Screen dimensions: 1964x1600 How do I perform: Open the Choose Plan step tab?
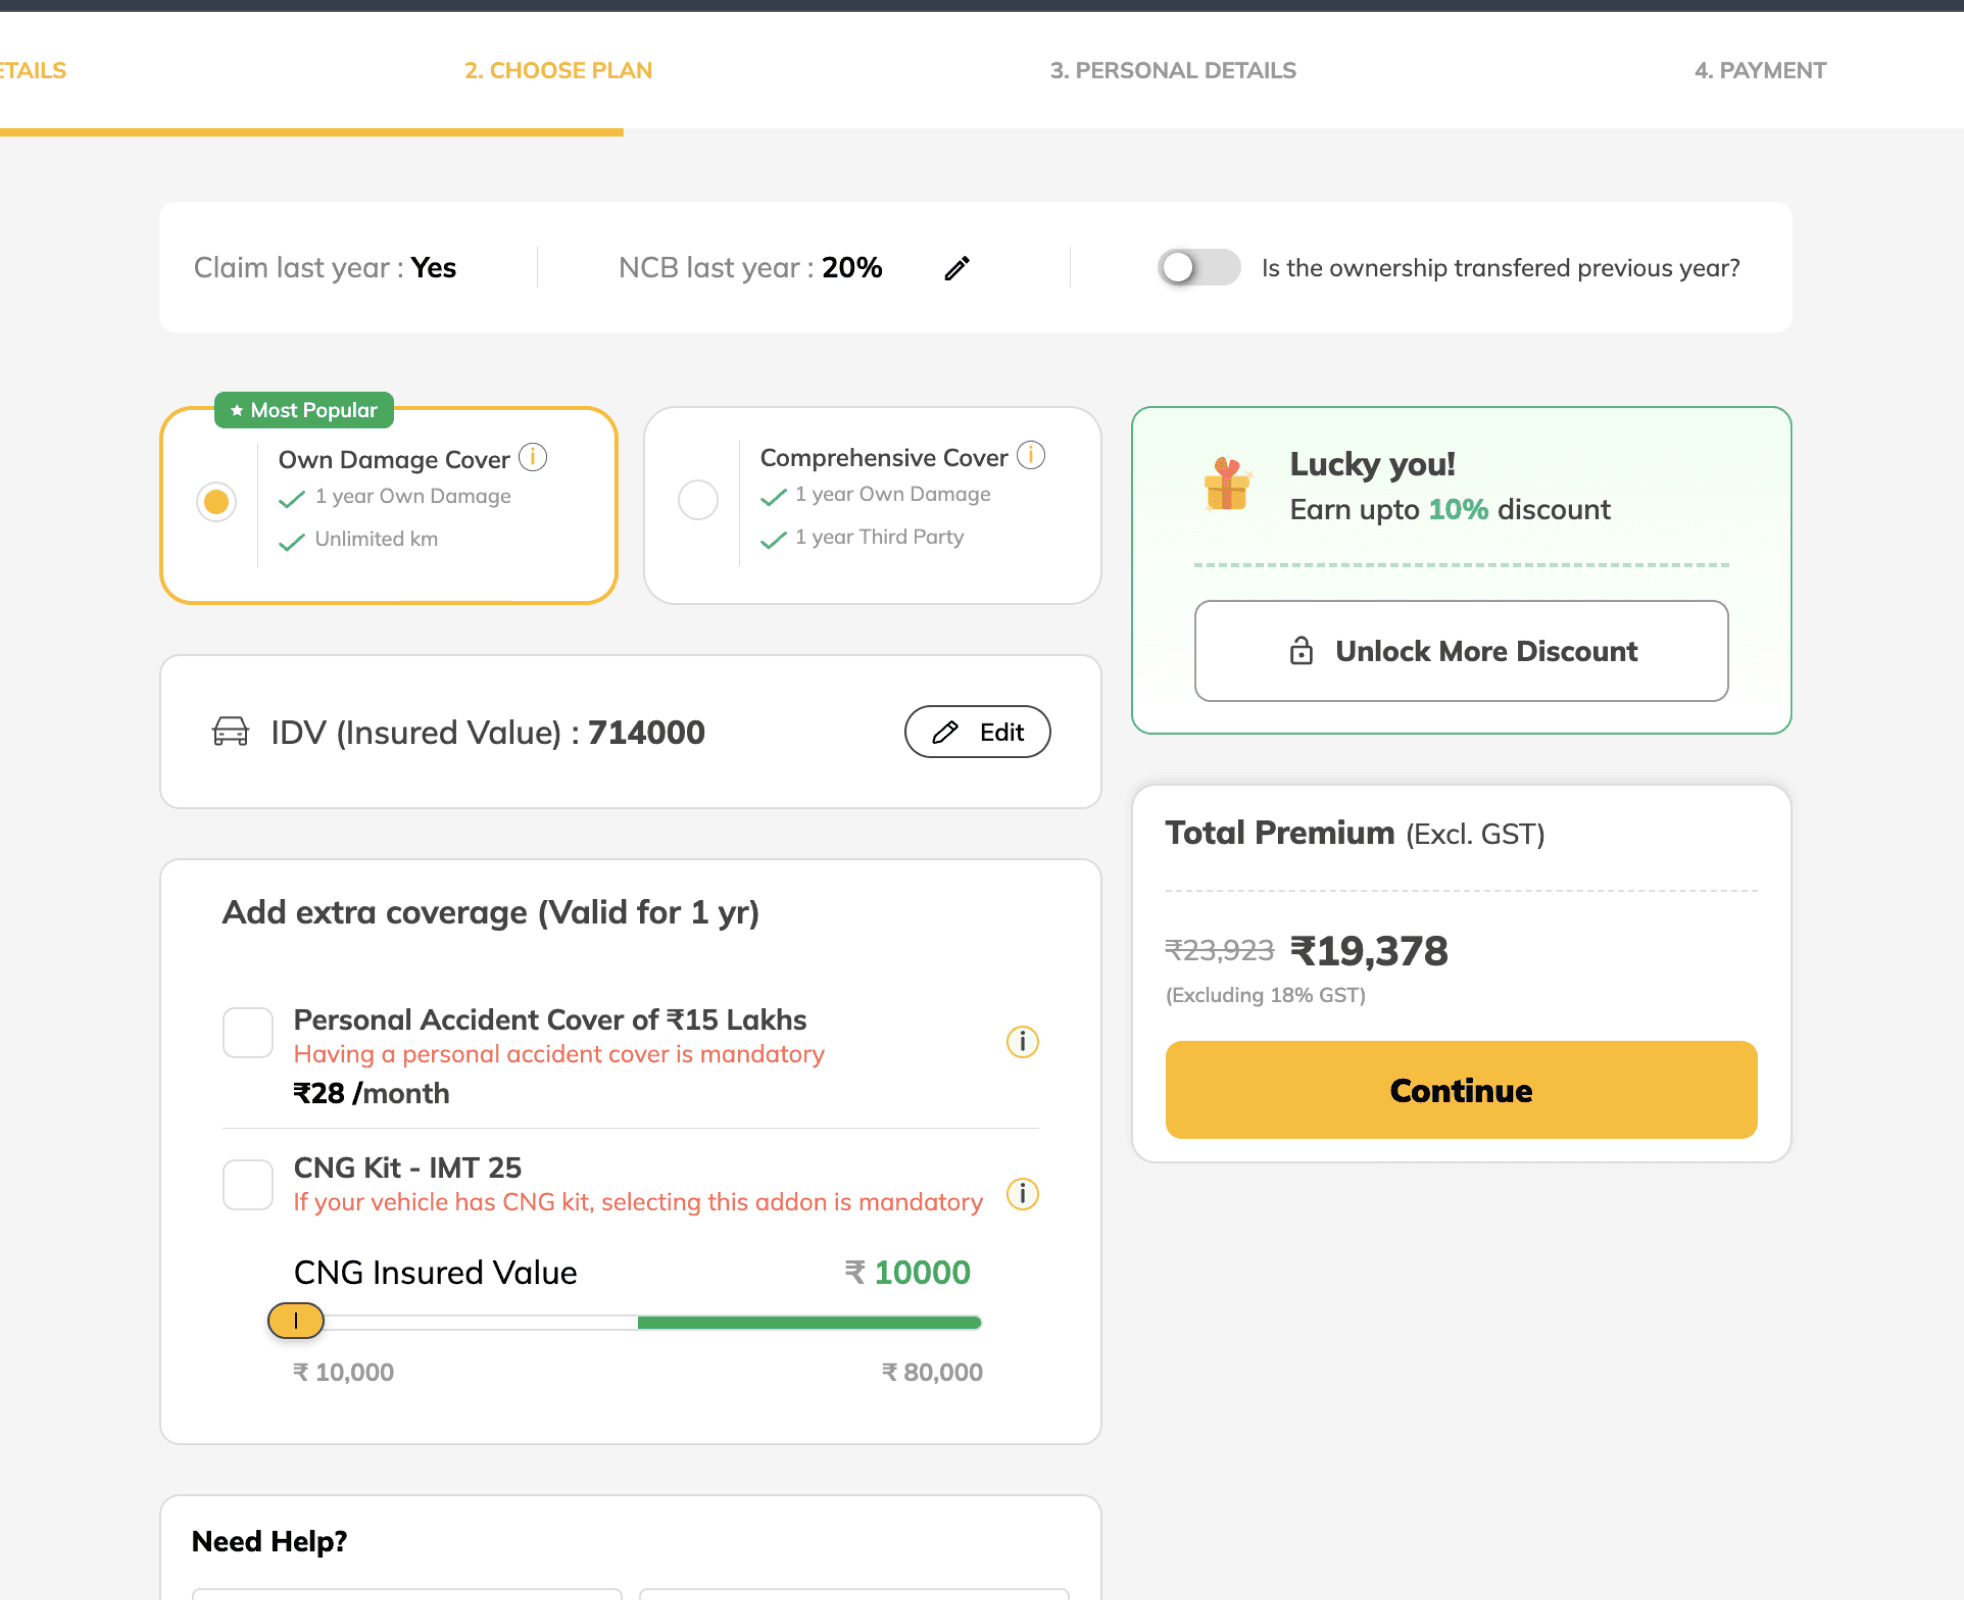558,71
